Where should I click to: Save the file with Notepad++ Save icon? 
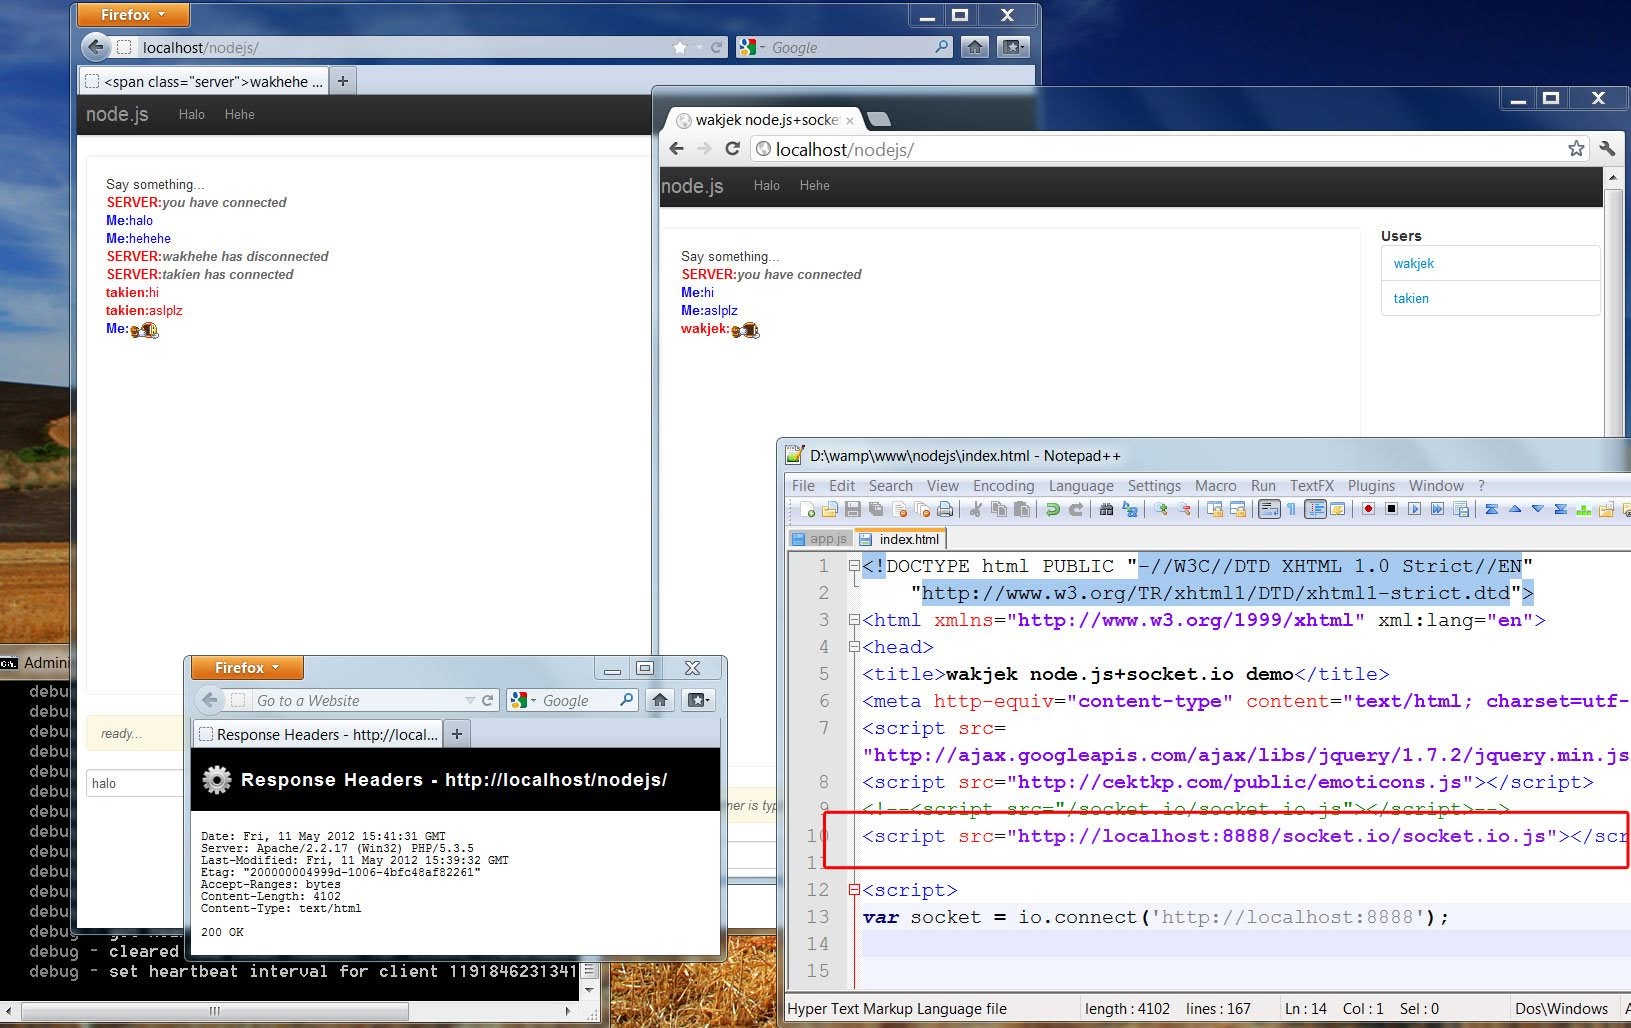click(853, 509)
